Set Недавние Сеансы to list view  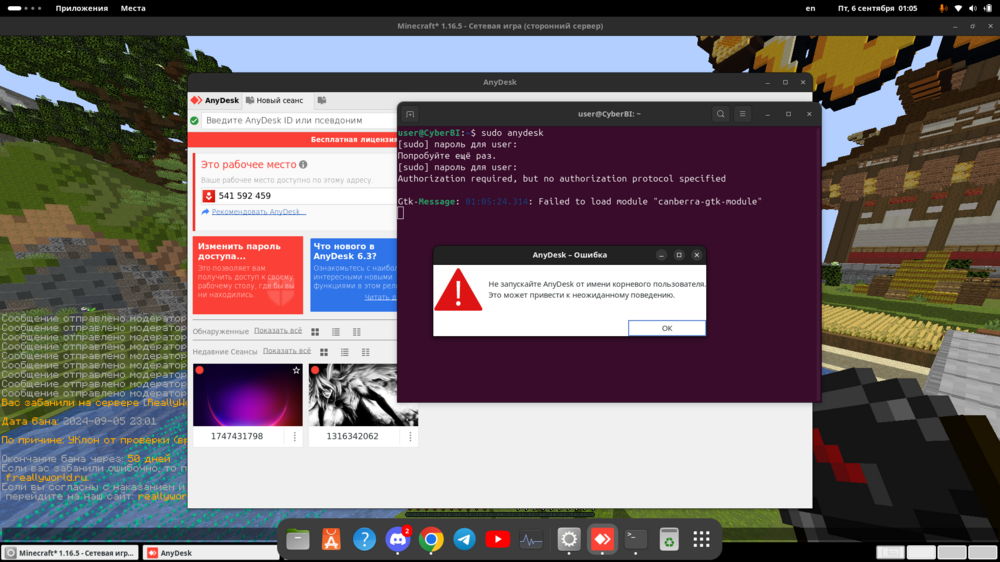pos(345,352)
